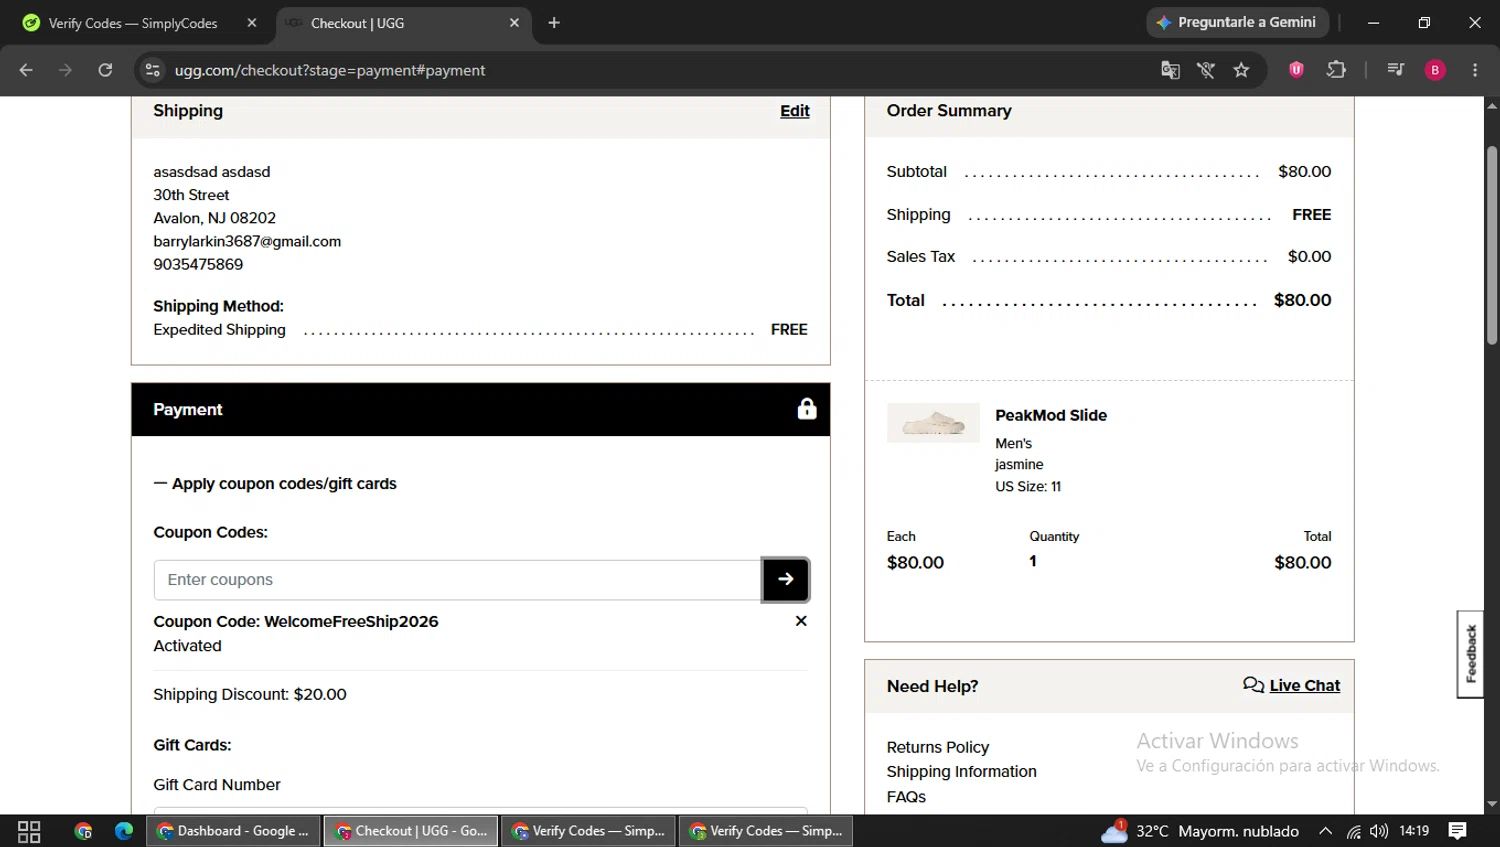
Task: Switch to Verify Codes — SimplyCodes tab
Action: pos(132,23)
